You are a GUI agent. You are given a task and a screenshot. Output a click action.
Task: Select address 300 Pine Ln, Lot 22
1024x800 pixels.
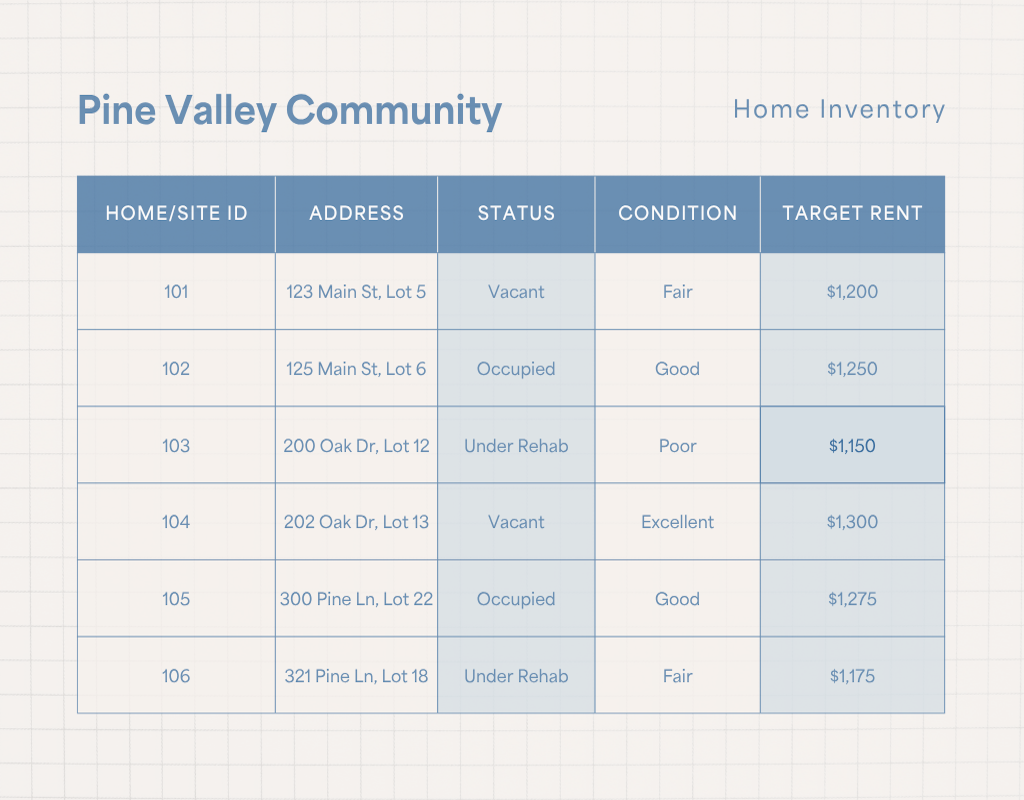coord(357,599)
